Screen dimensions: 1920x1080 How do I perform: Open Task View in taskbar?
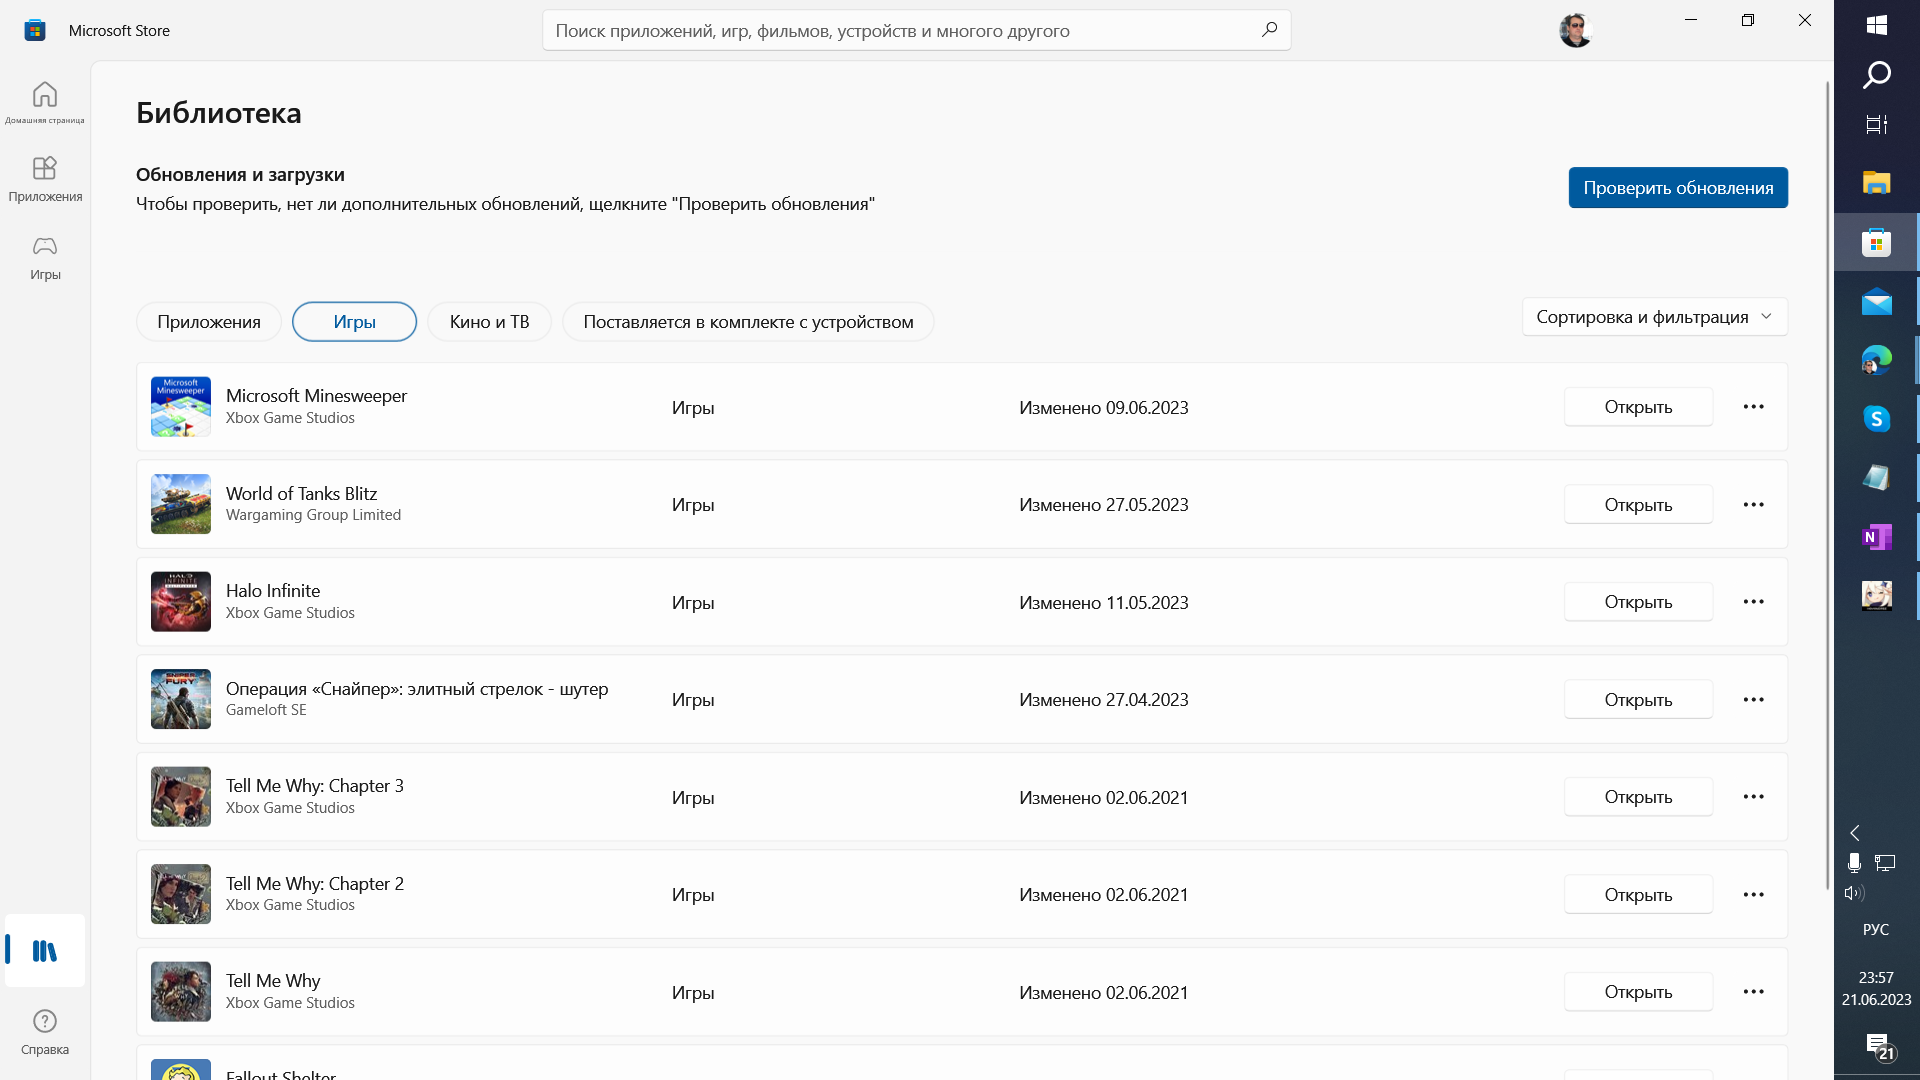tap(1877, 124)
